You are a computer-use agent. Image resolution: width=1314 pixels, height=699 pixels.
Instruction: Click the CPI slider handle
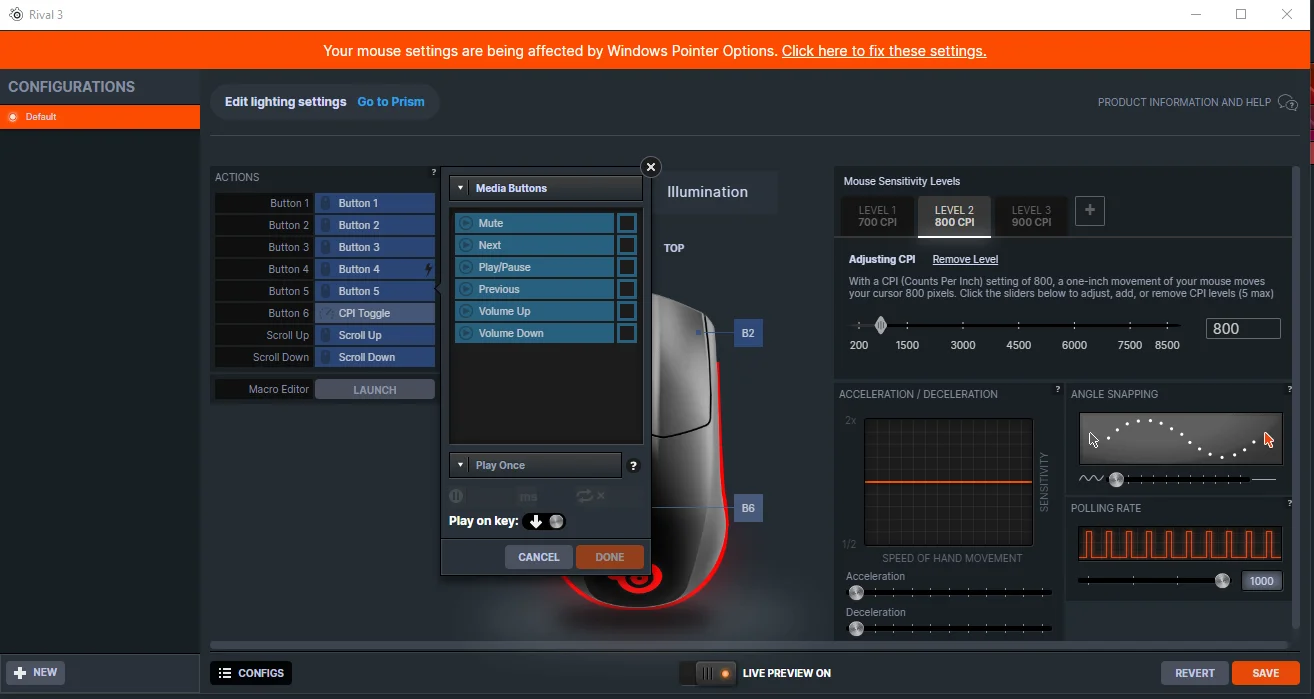pyautogui.click(x=881, y=325)
